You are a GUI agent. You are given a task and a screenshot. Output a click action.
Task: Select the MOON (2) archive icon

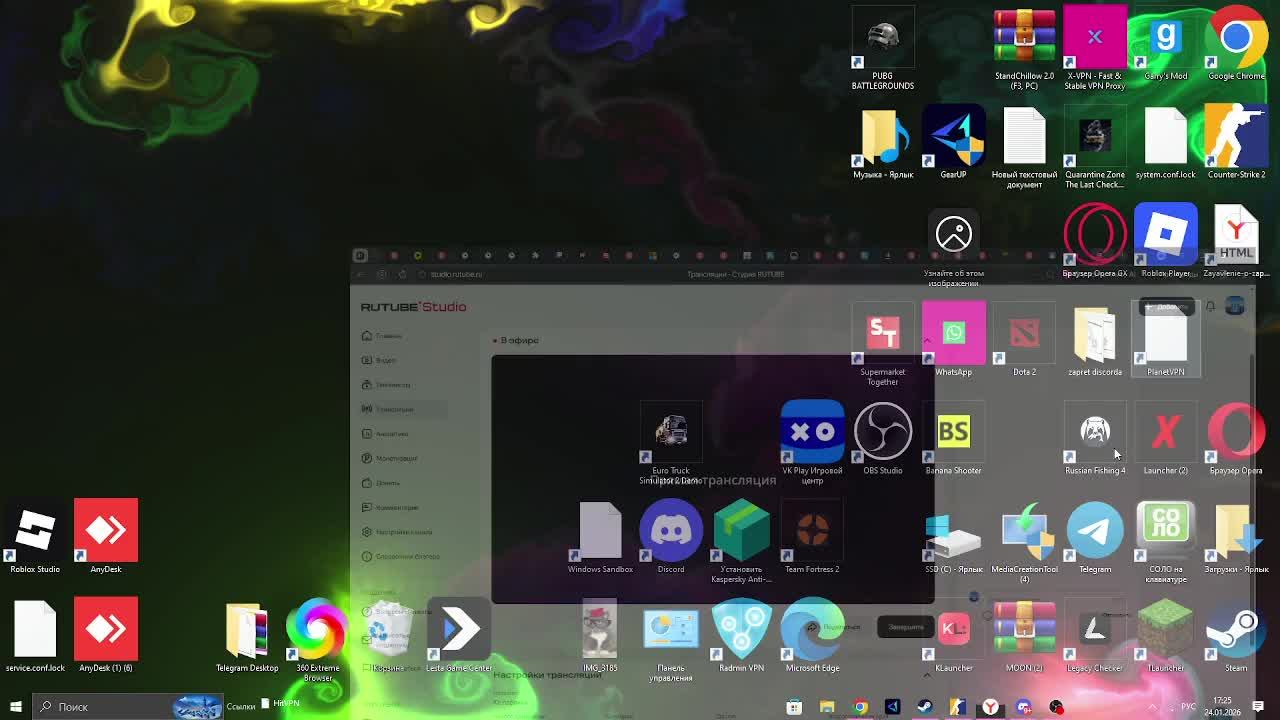(1024, 629)
